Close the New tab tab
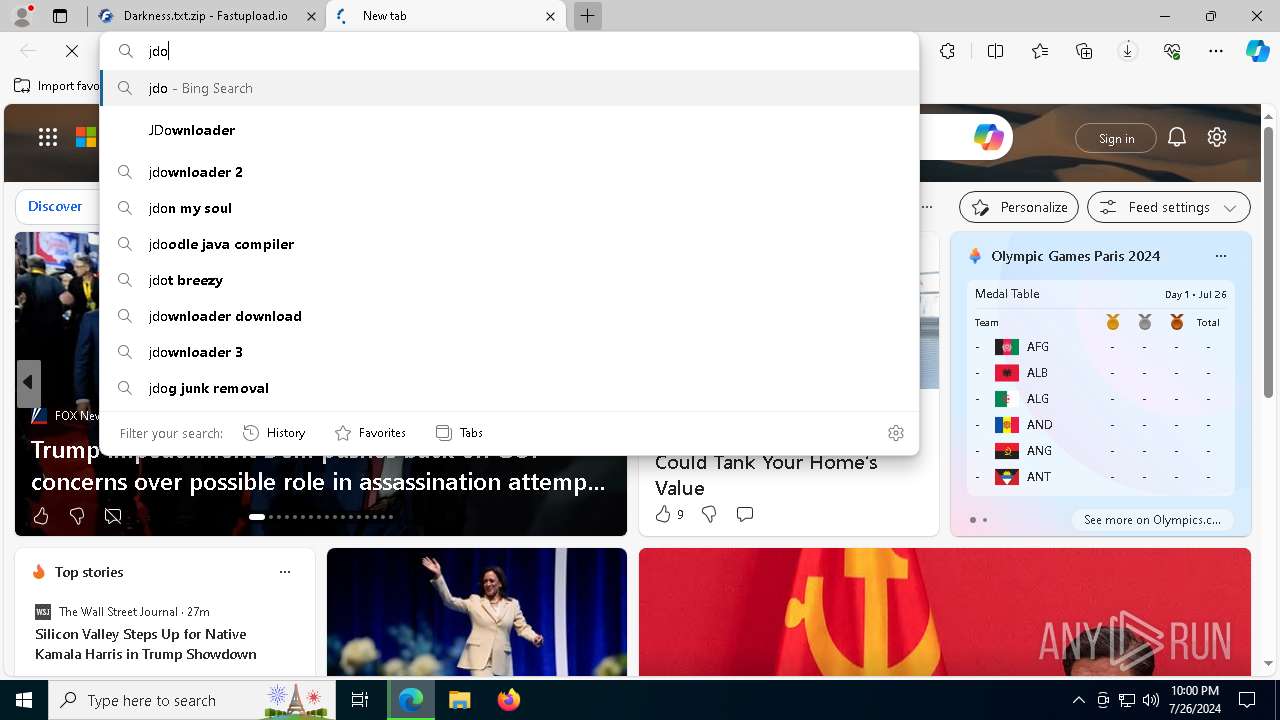This screenshot has width=1280, height=720. pyautogui.click(x=550, y=16)
